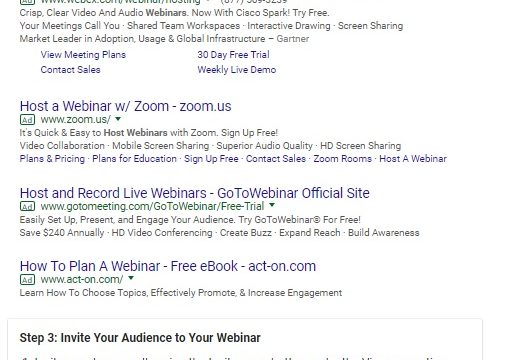Open the Zoom Rooms sitelink
This screenshot has width=507, height=360.
(x=342, y=159)
